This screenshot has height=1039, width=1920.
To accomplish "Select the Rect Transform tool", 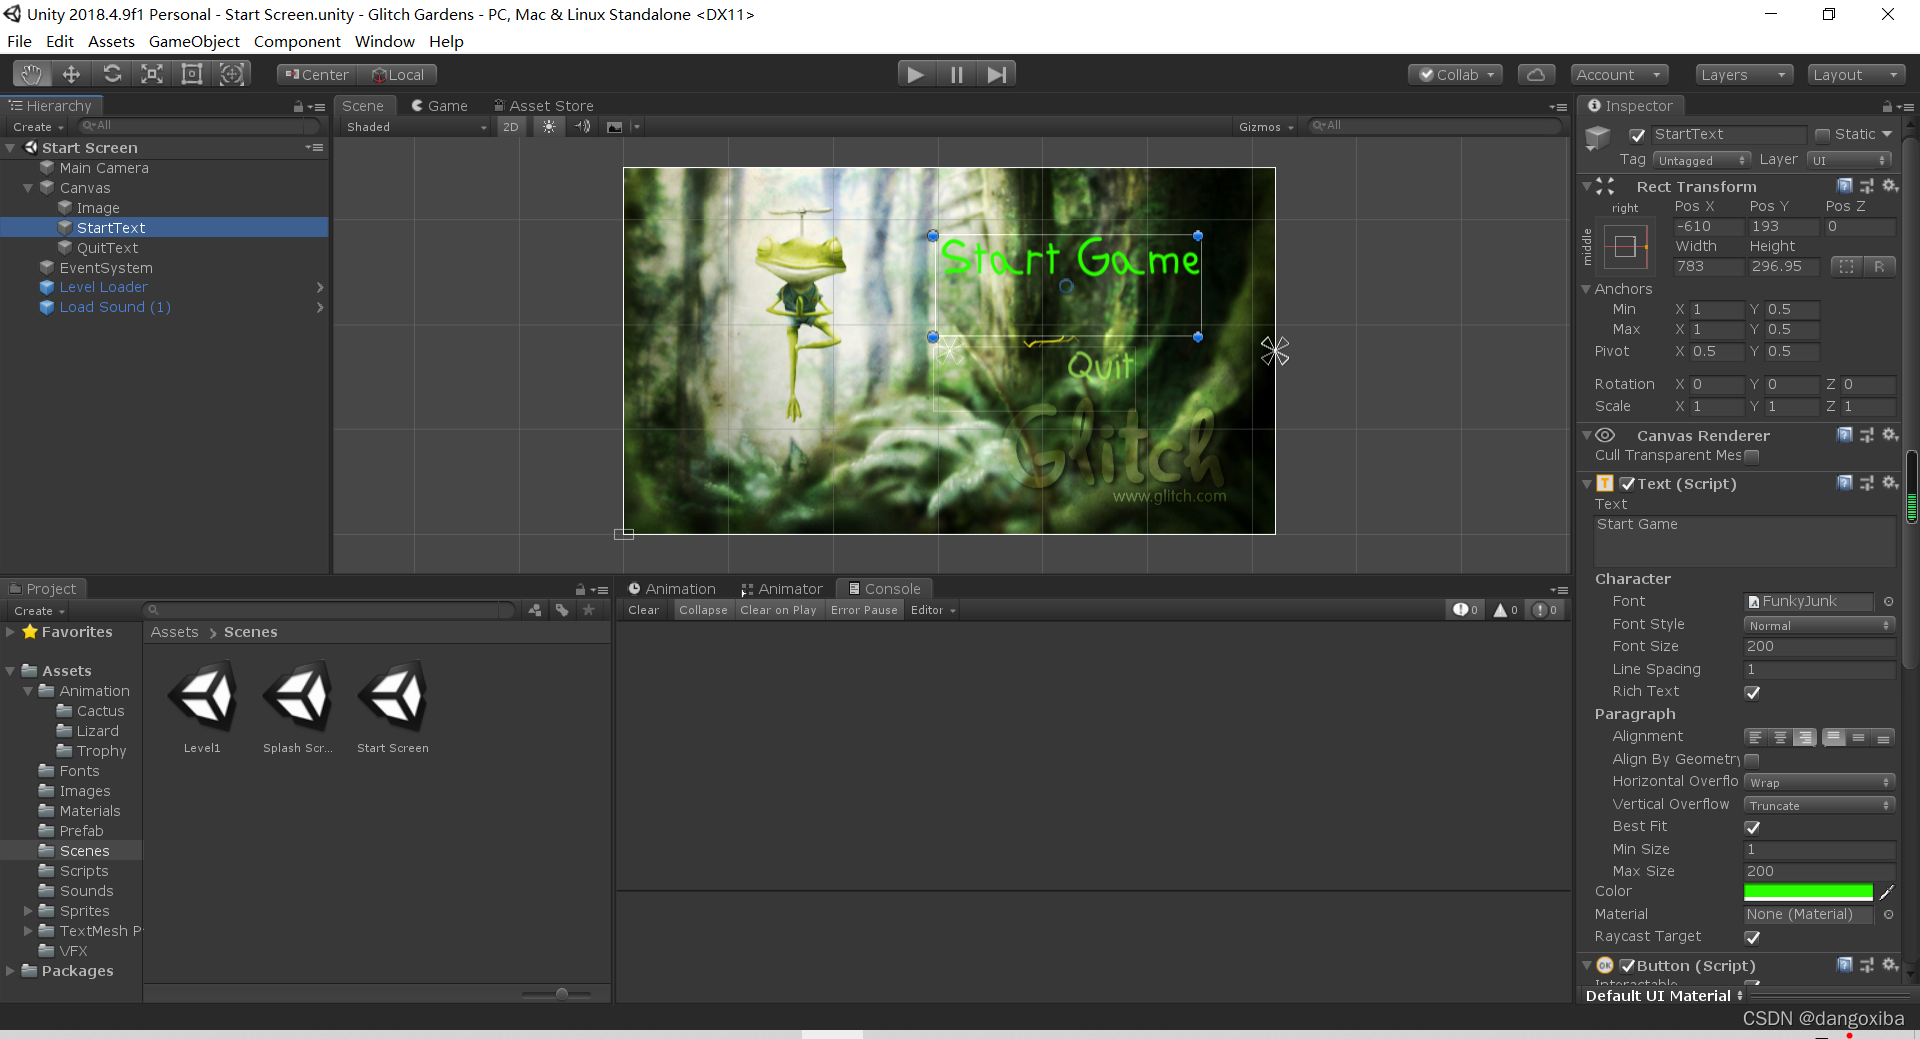I will 191,74.
